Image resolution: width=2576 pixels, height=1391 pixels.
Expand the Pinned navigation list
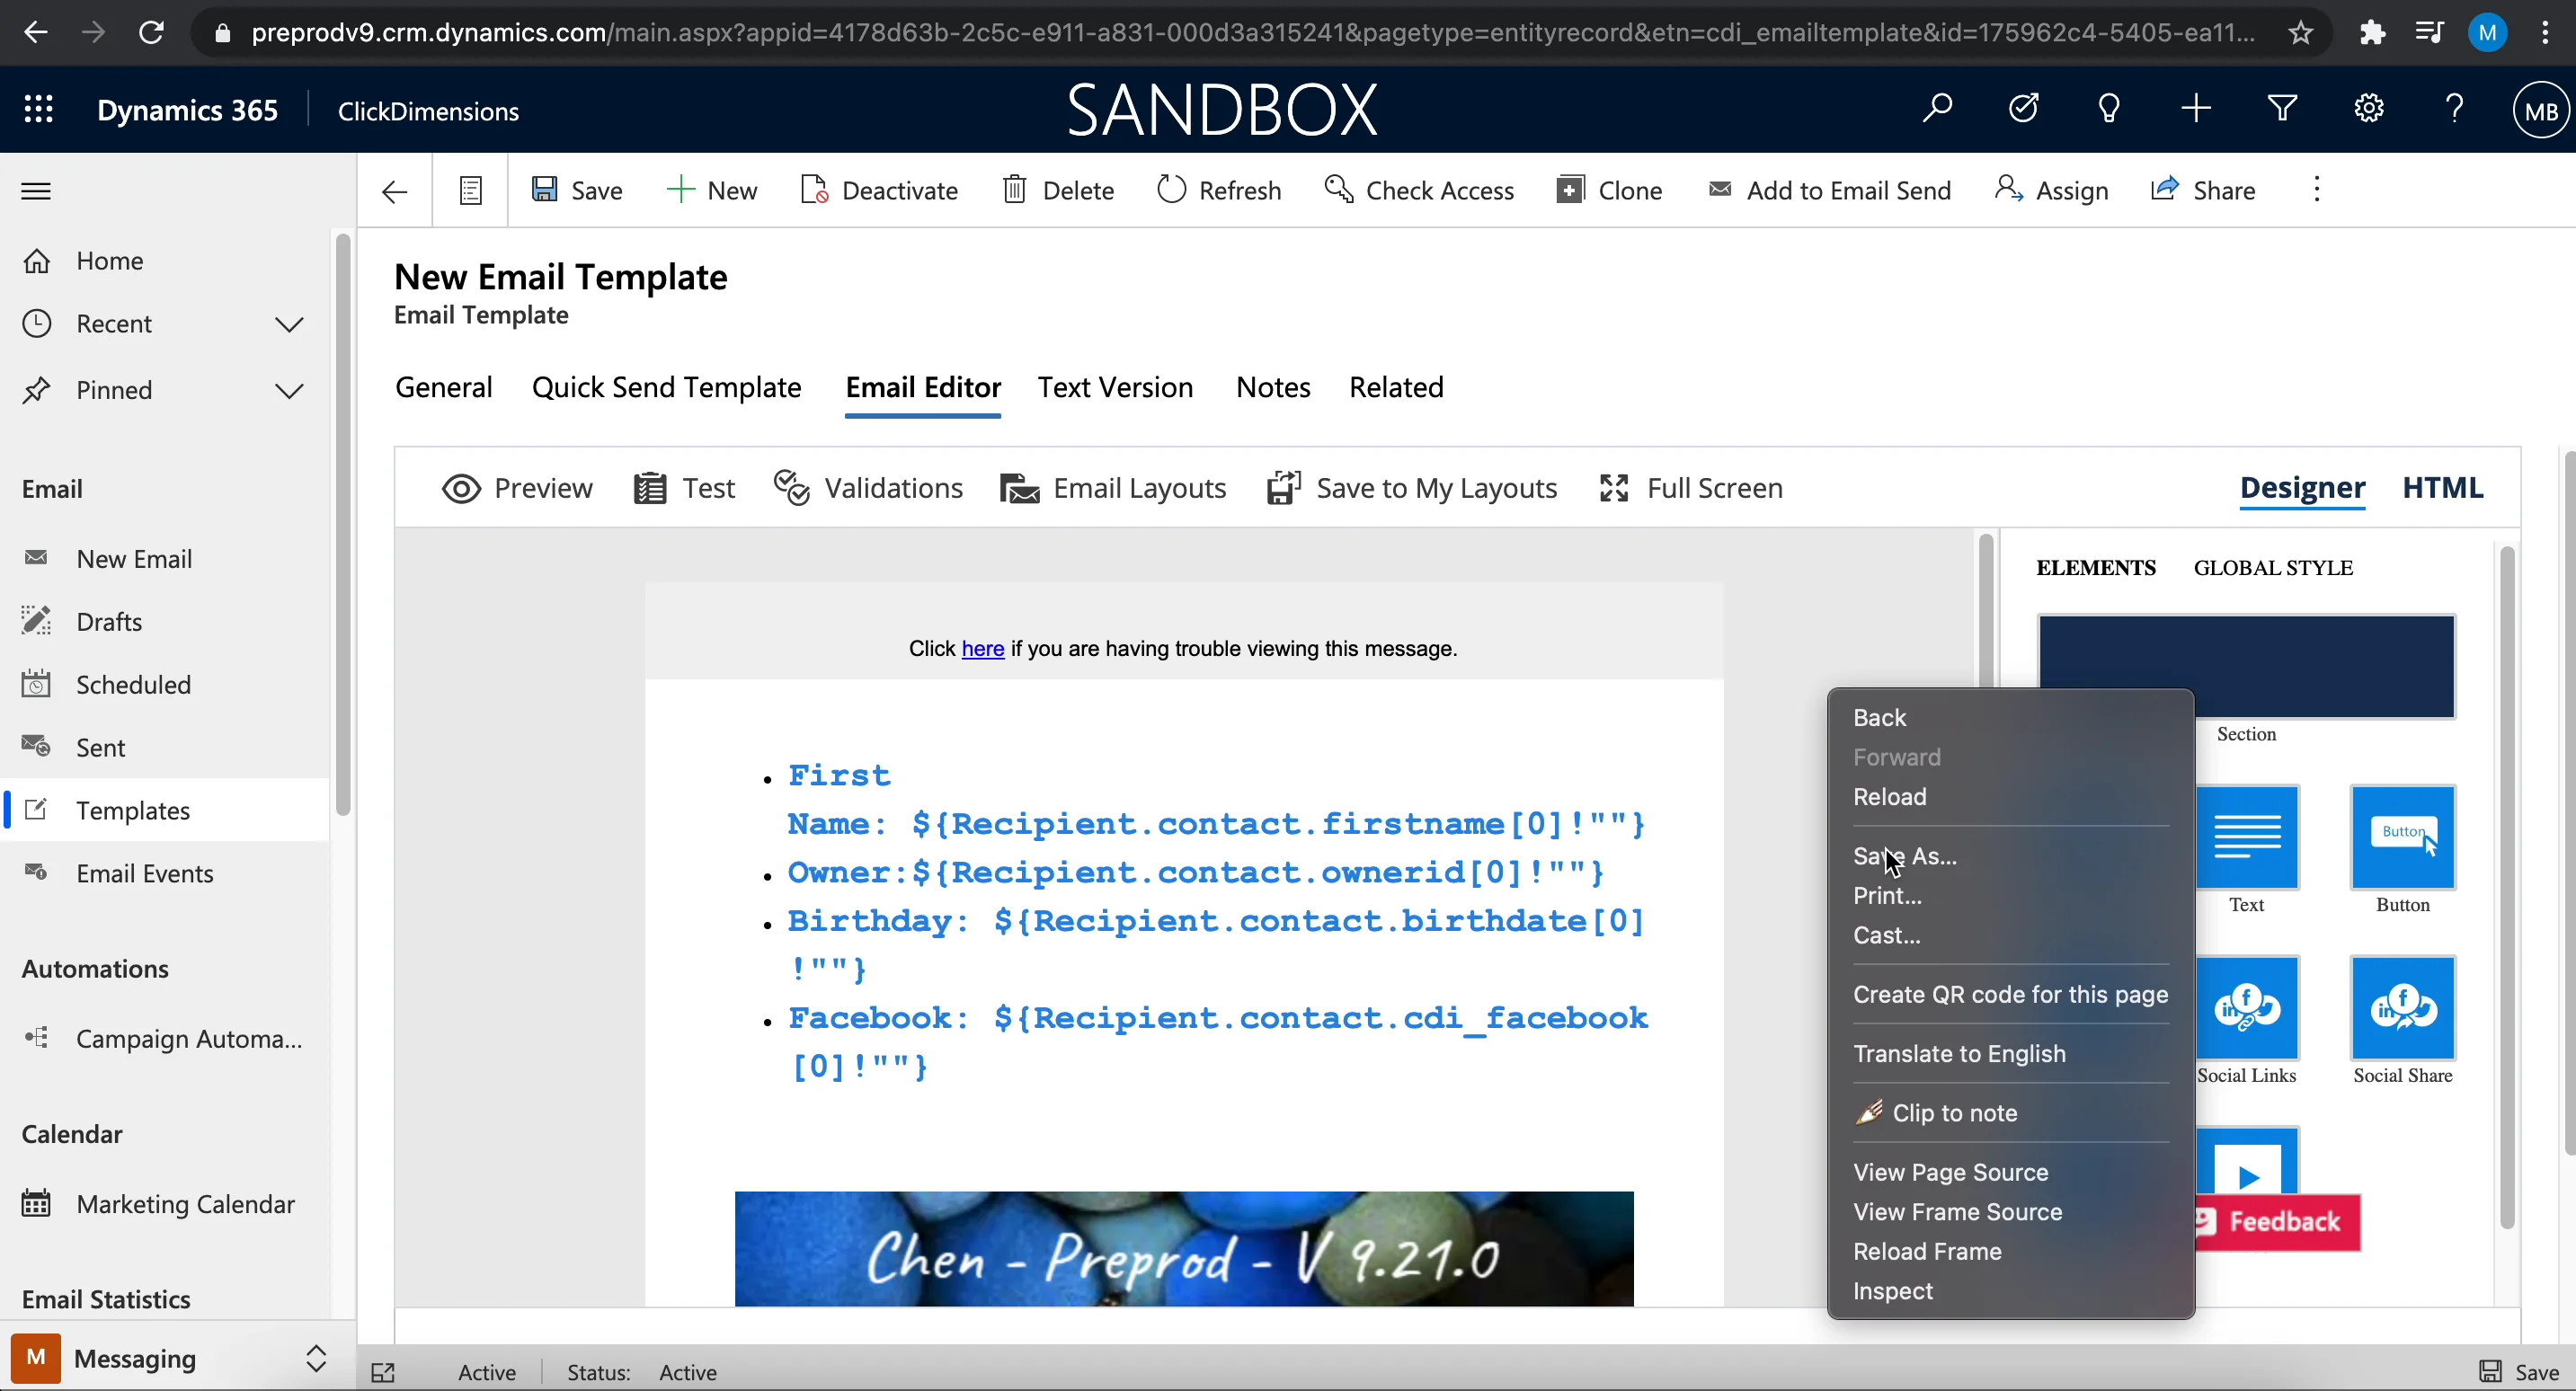pyautogui.click(x=289, y=390)
